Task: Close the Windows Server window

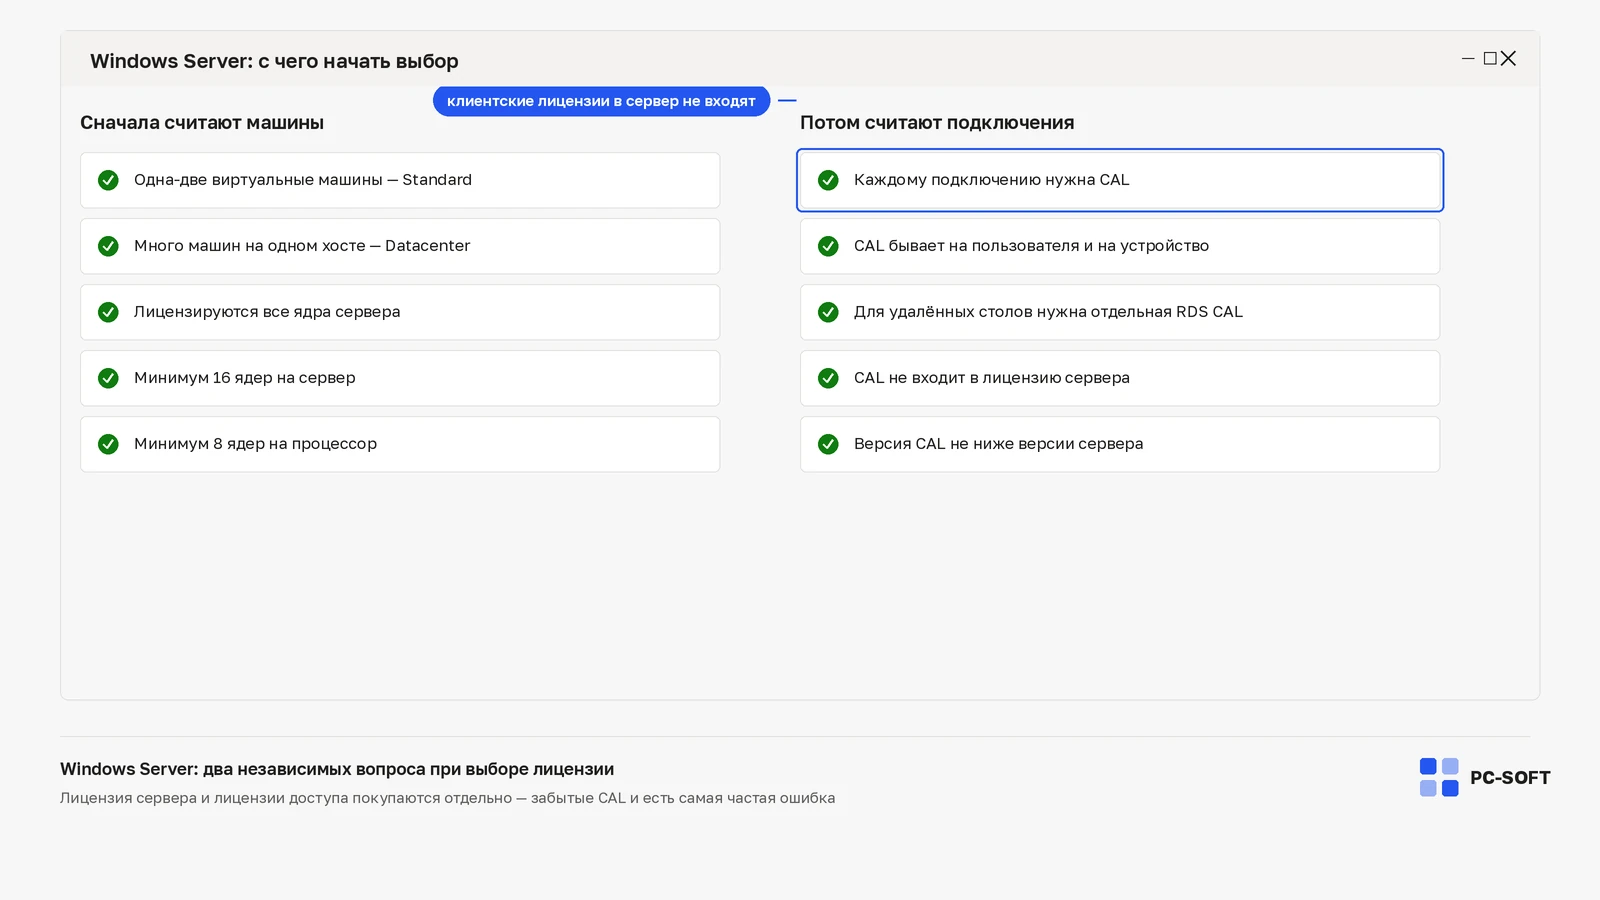Action: coord(1509,59)
